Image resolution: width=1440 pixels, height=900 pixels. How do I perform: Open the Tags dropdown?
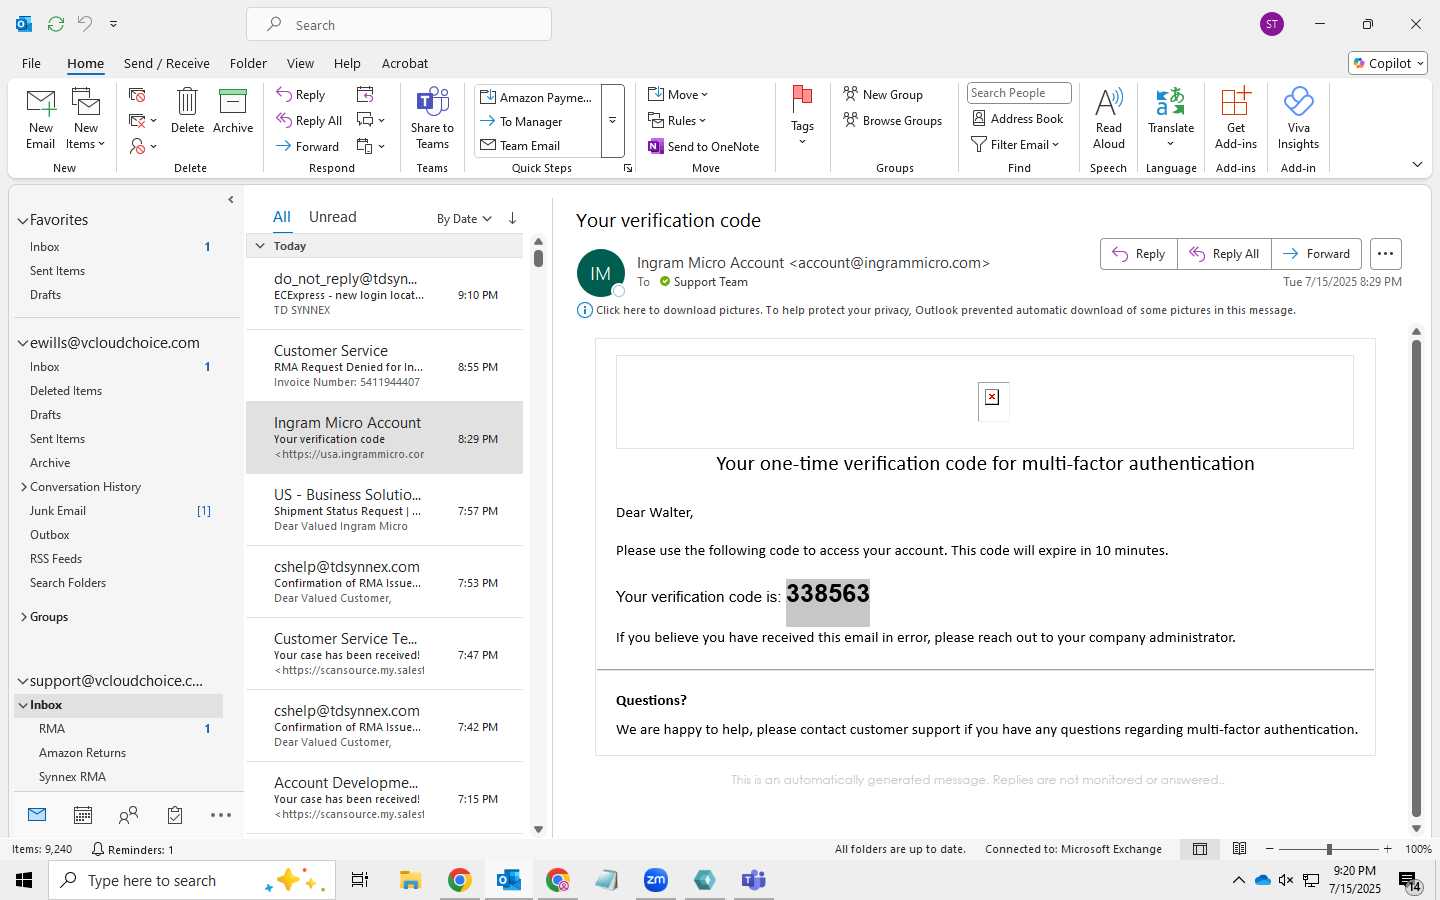[x=802, y=116]
